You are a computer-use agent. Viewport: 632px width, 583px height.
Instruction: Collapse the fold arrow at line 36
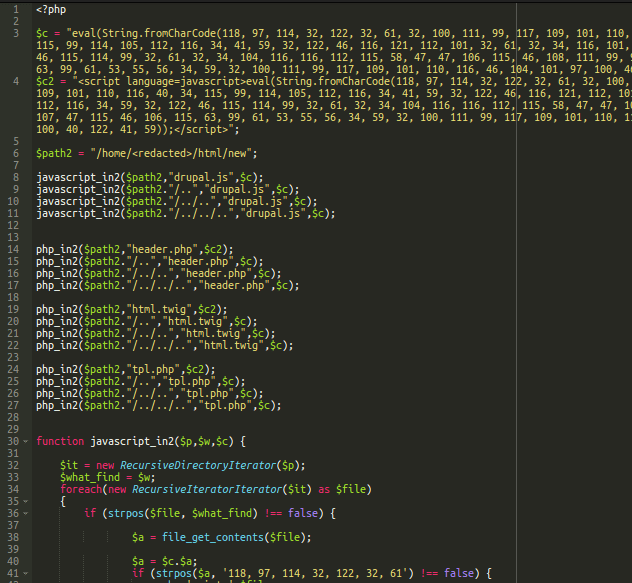tap(26, 514)
